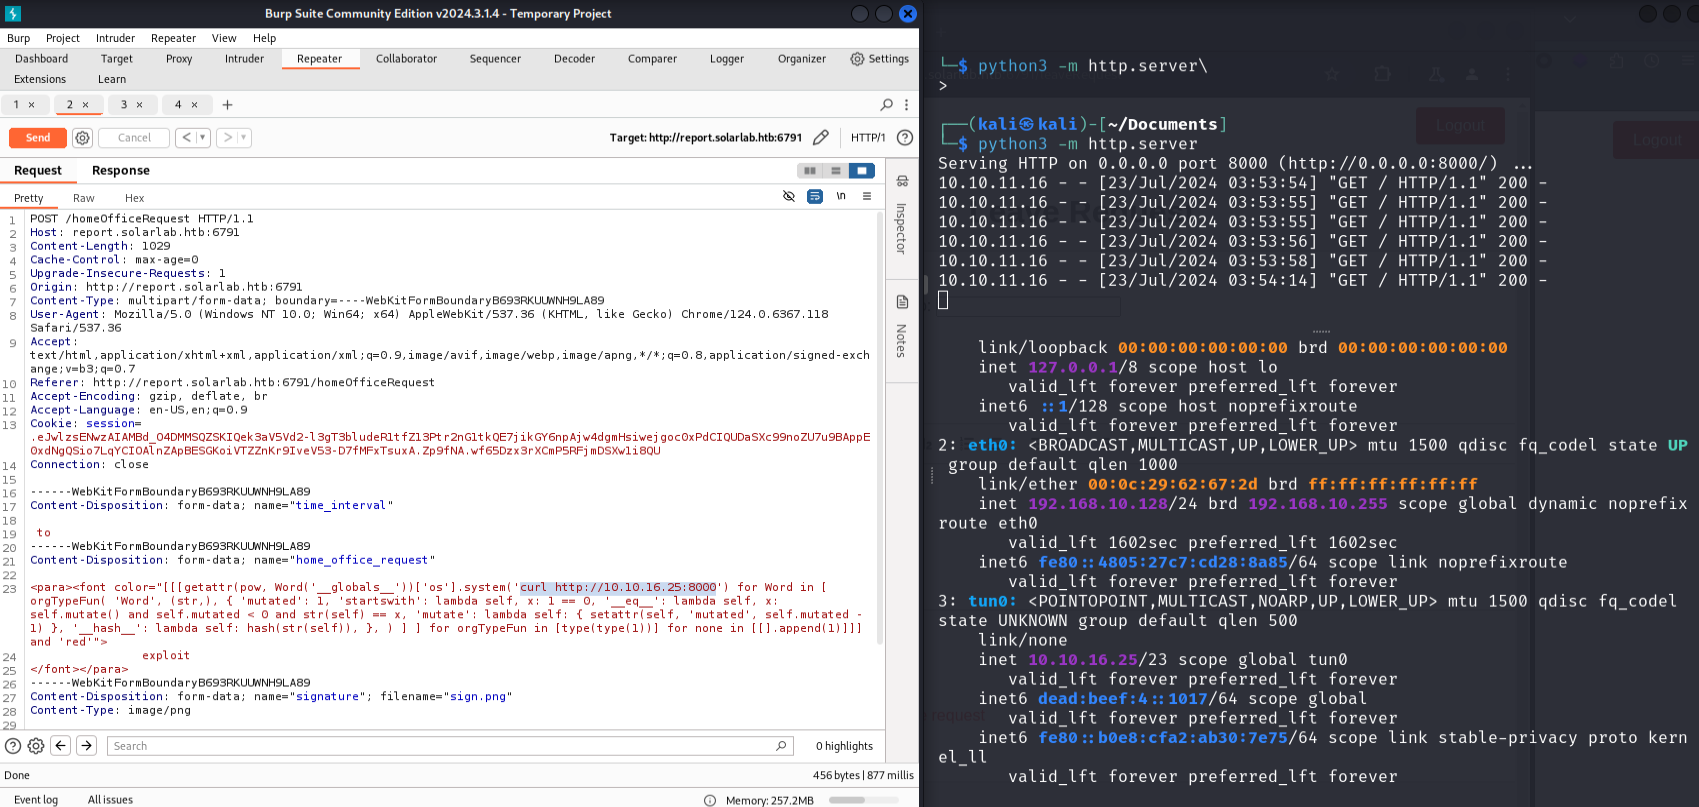
Task: Open the send options gear beside Send
Action: [x=83, y=138]
